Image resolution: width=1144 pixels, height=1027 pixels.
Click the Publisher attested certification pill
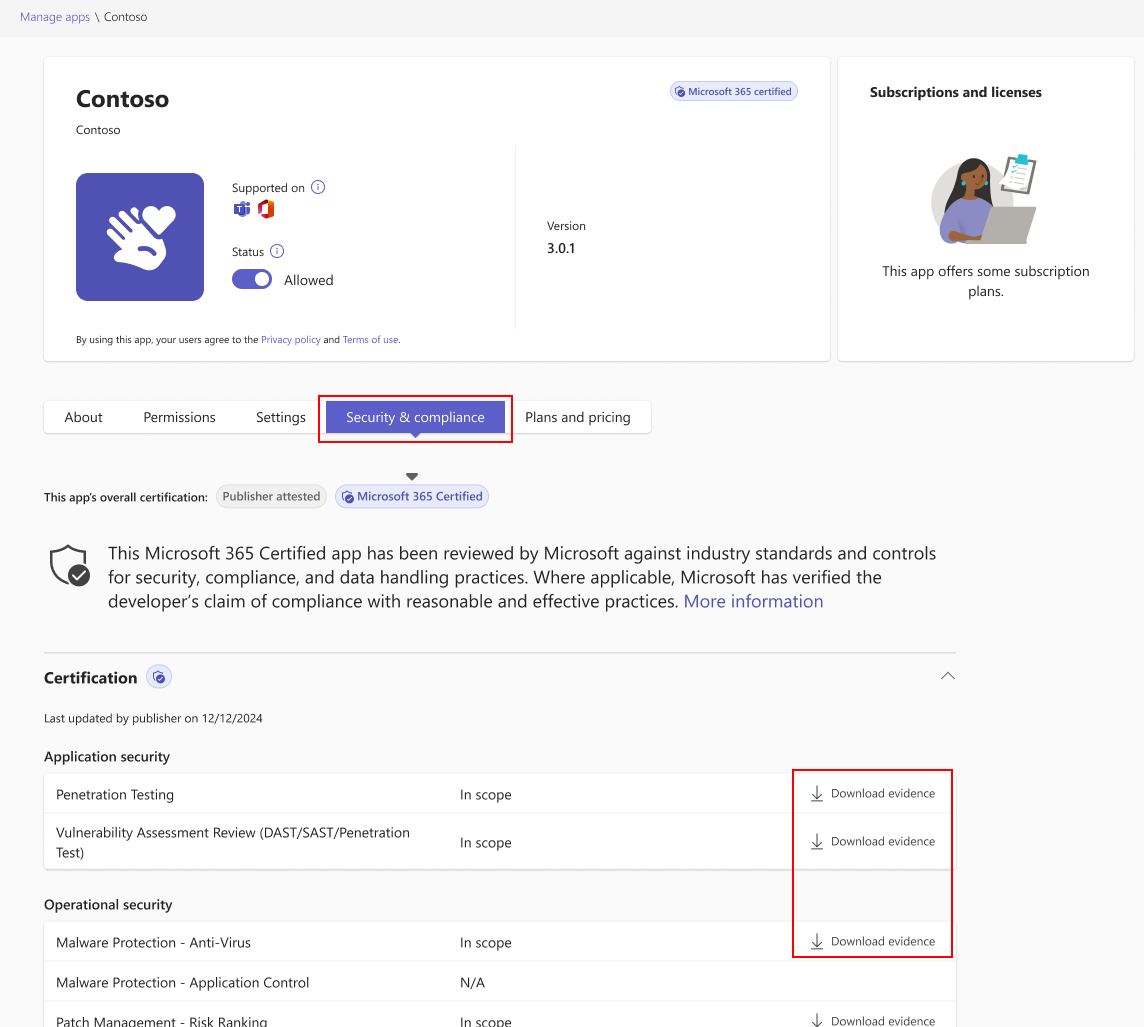pos(271,496)
